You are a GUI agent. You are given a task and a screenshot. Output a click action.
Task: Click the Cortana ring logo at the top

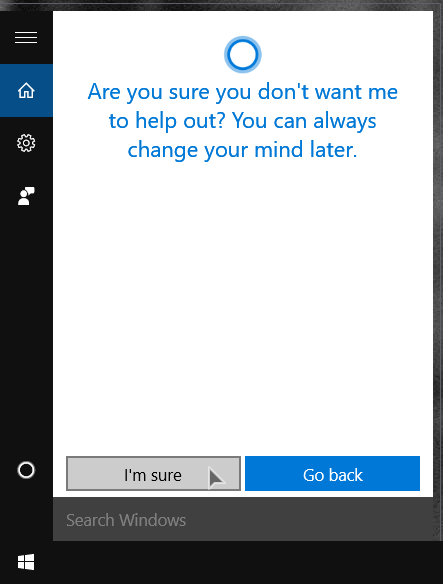(x=243, y=55)
